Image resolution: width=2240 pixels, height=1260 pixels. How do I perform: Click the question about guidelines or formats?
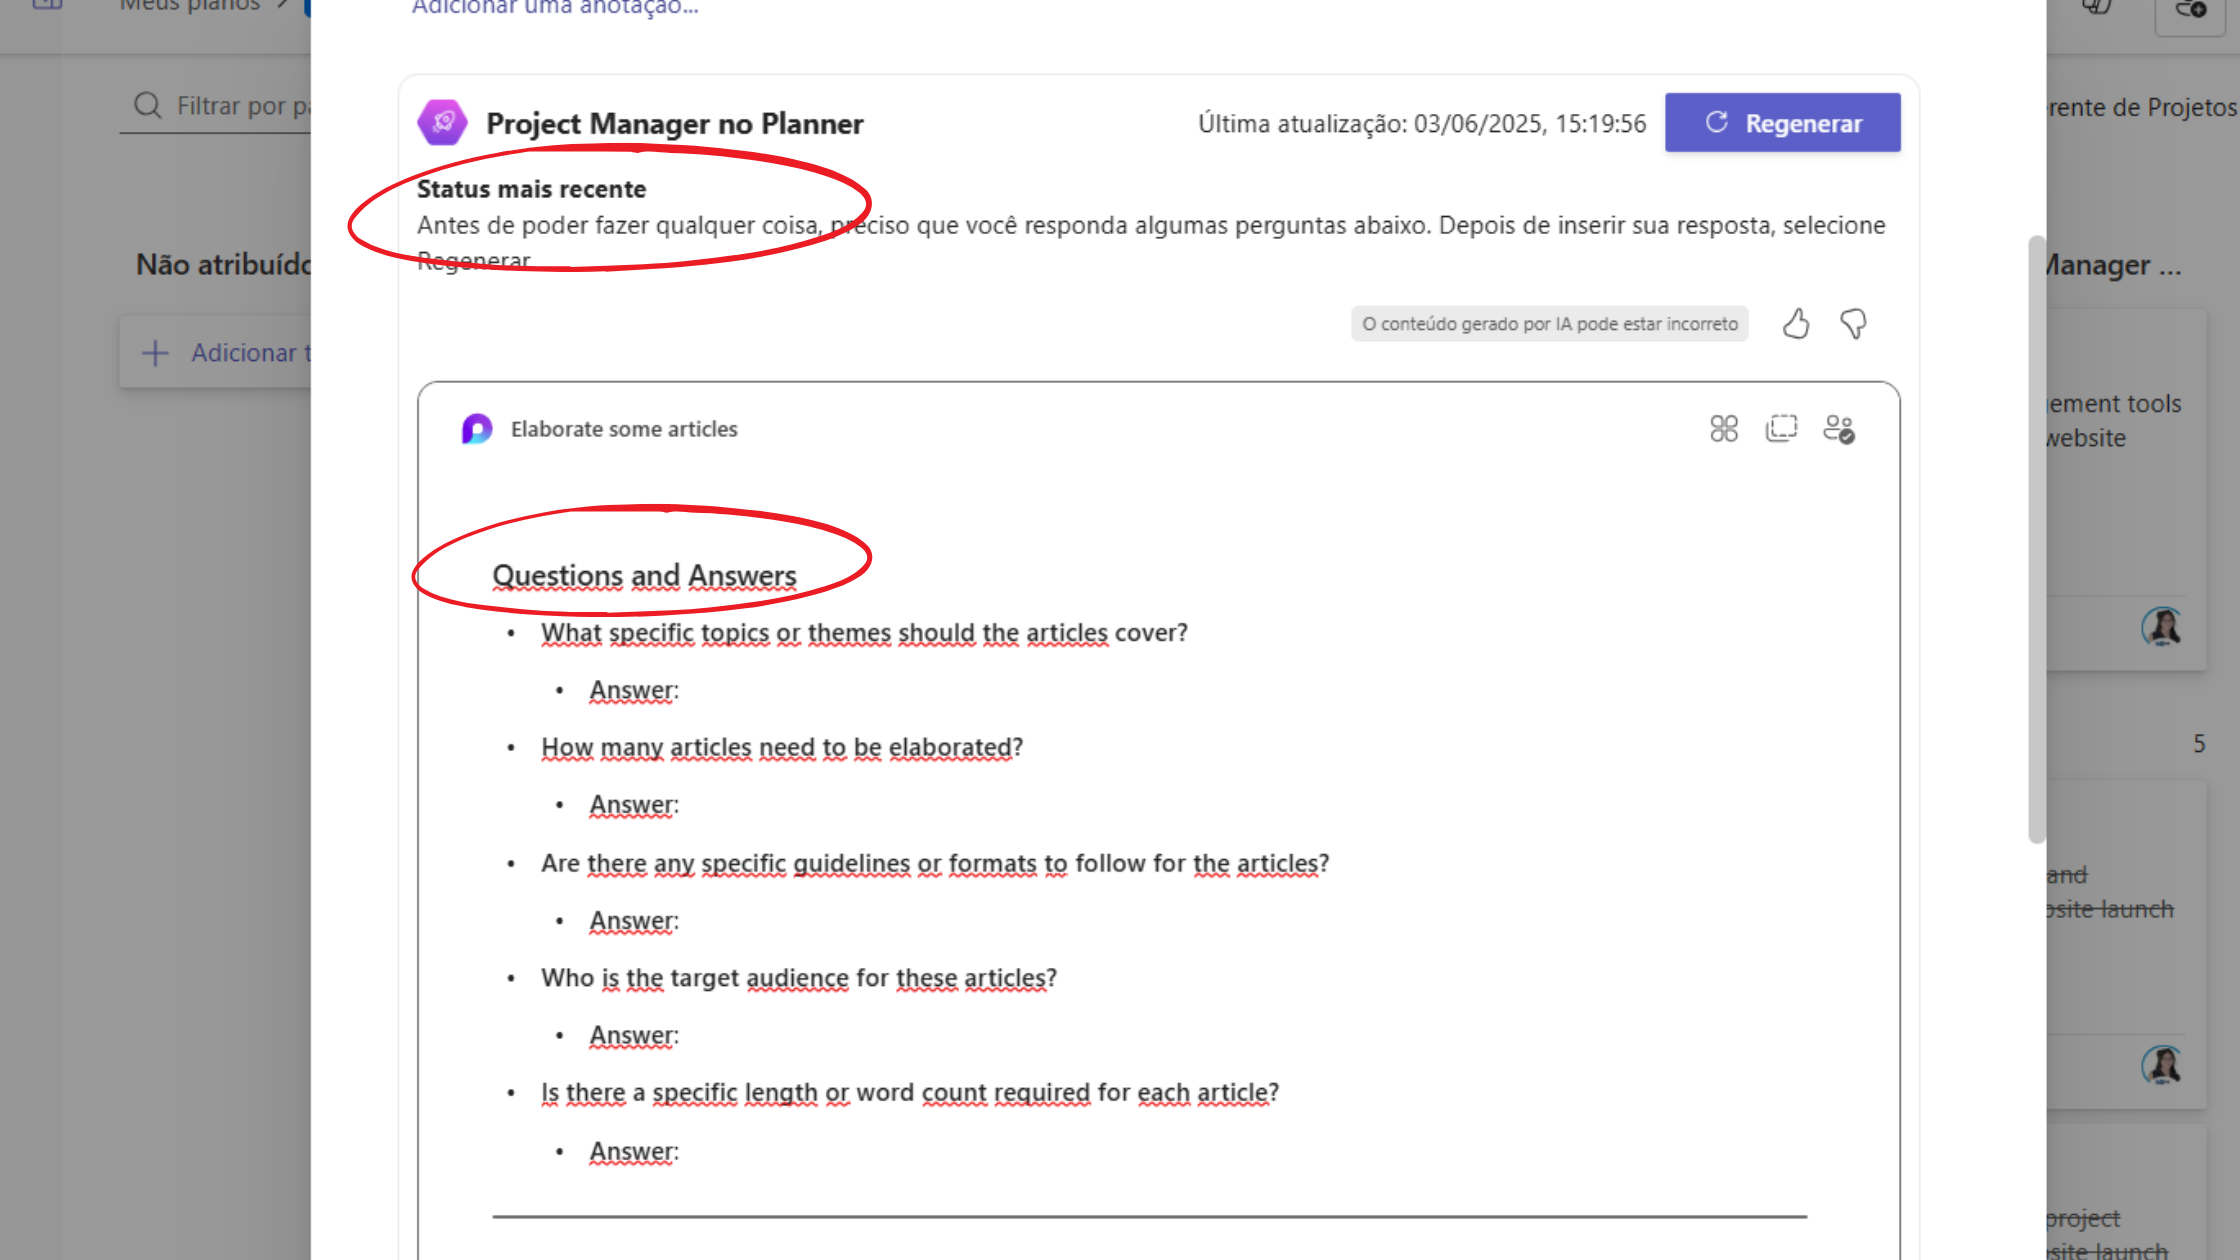[935, 863]
